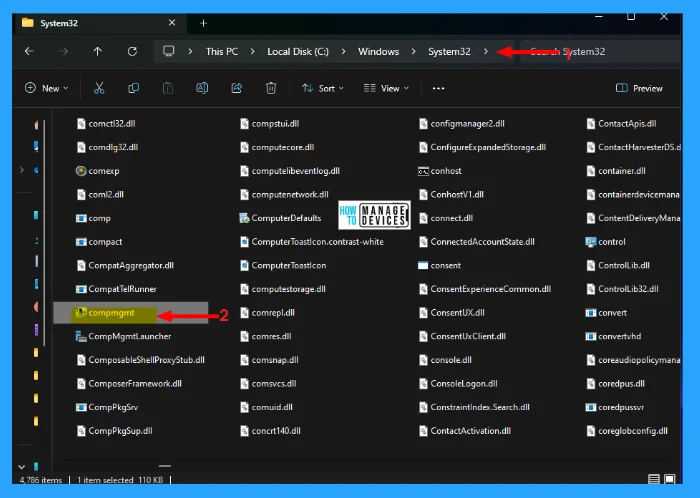Go up one folder level
This screenshot has width=700, height=498.
(97, 51)
